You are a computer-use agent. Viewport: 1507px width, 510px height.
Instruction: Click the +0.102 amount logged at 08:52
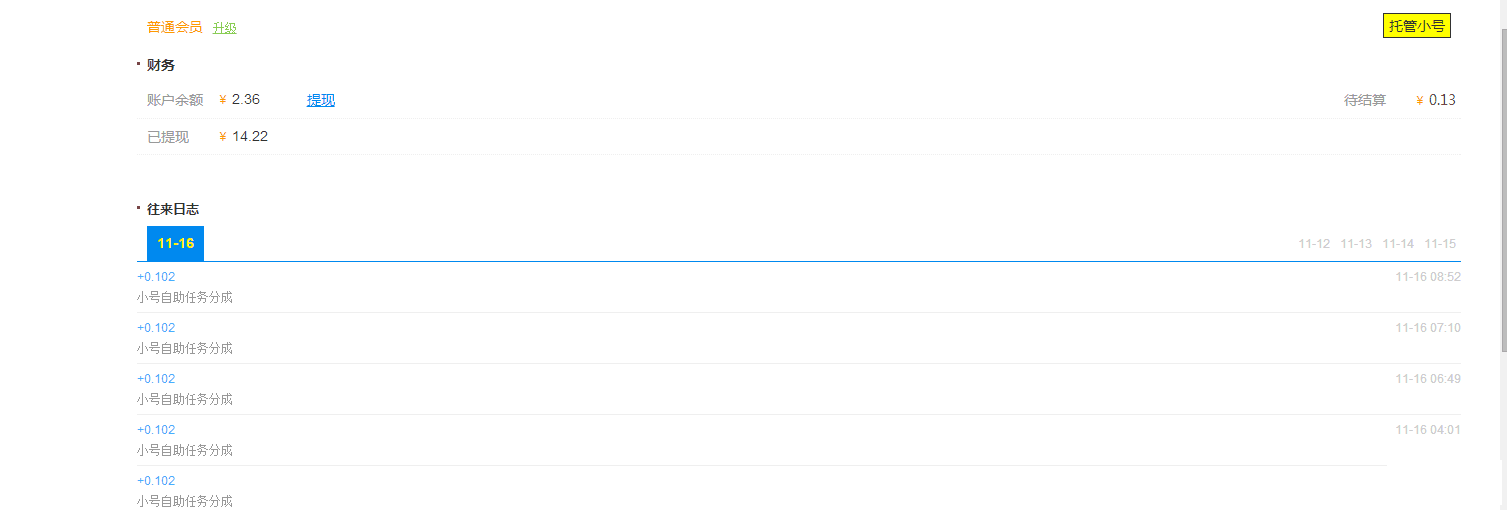pos(156,277)
